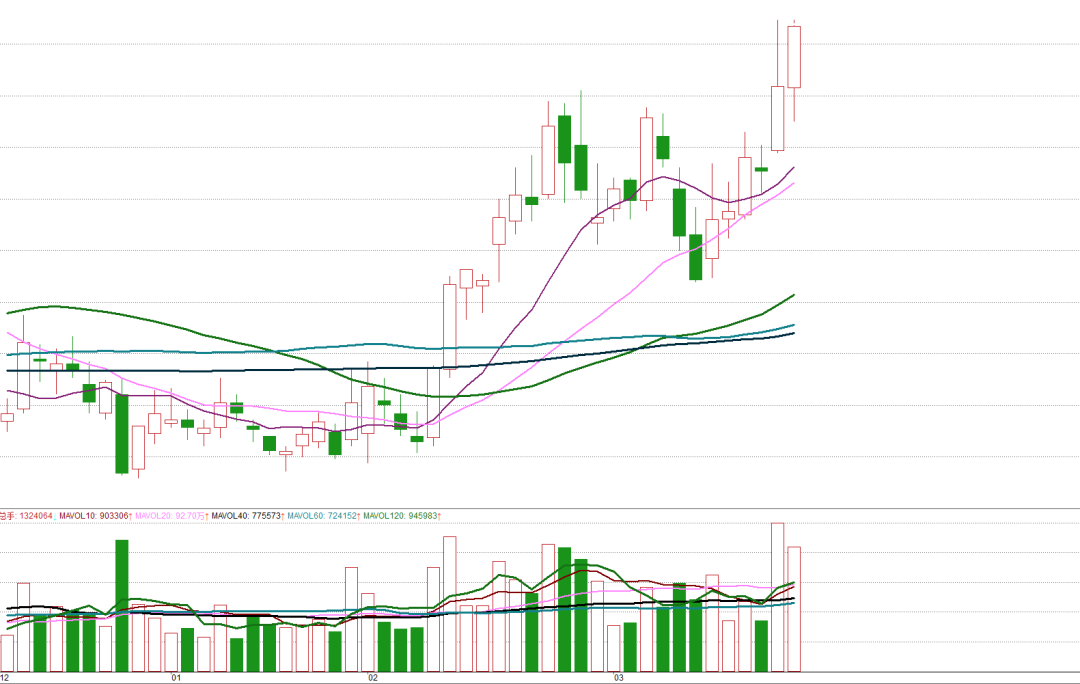
Task: Click the green MAVOL120 indicator label
Action: 401,516
